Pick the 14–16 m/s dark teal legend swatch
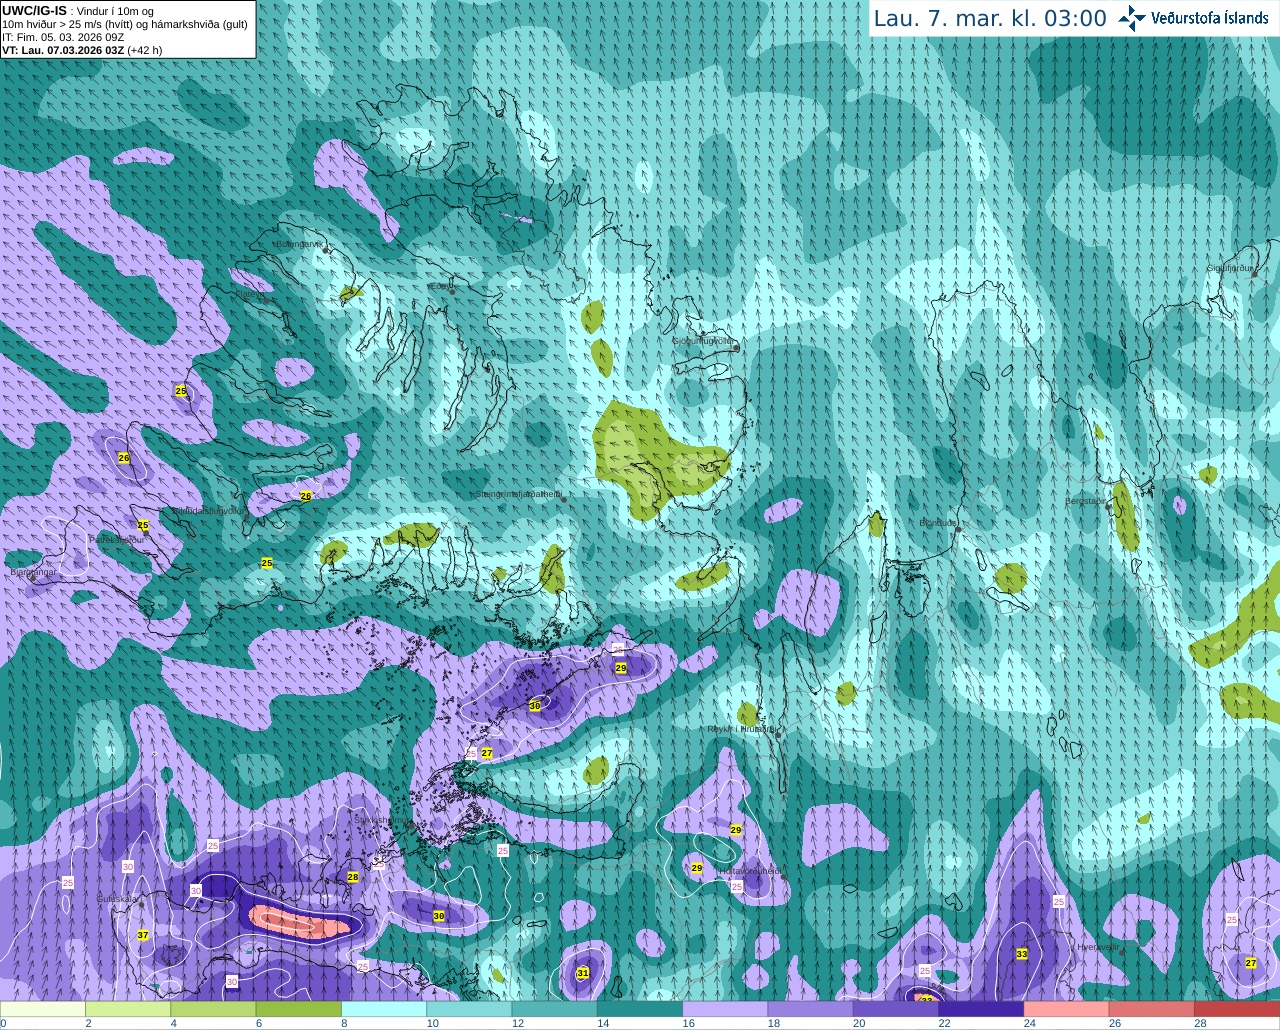This screenshot has width=1280, height=1030. point(640,1009)
